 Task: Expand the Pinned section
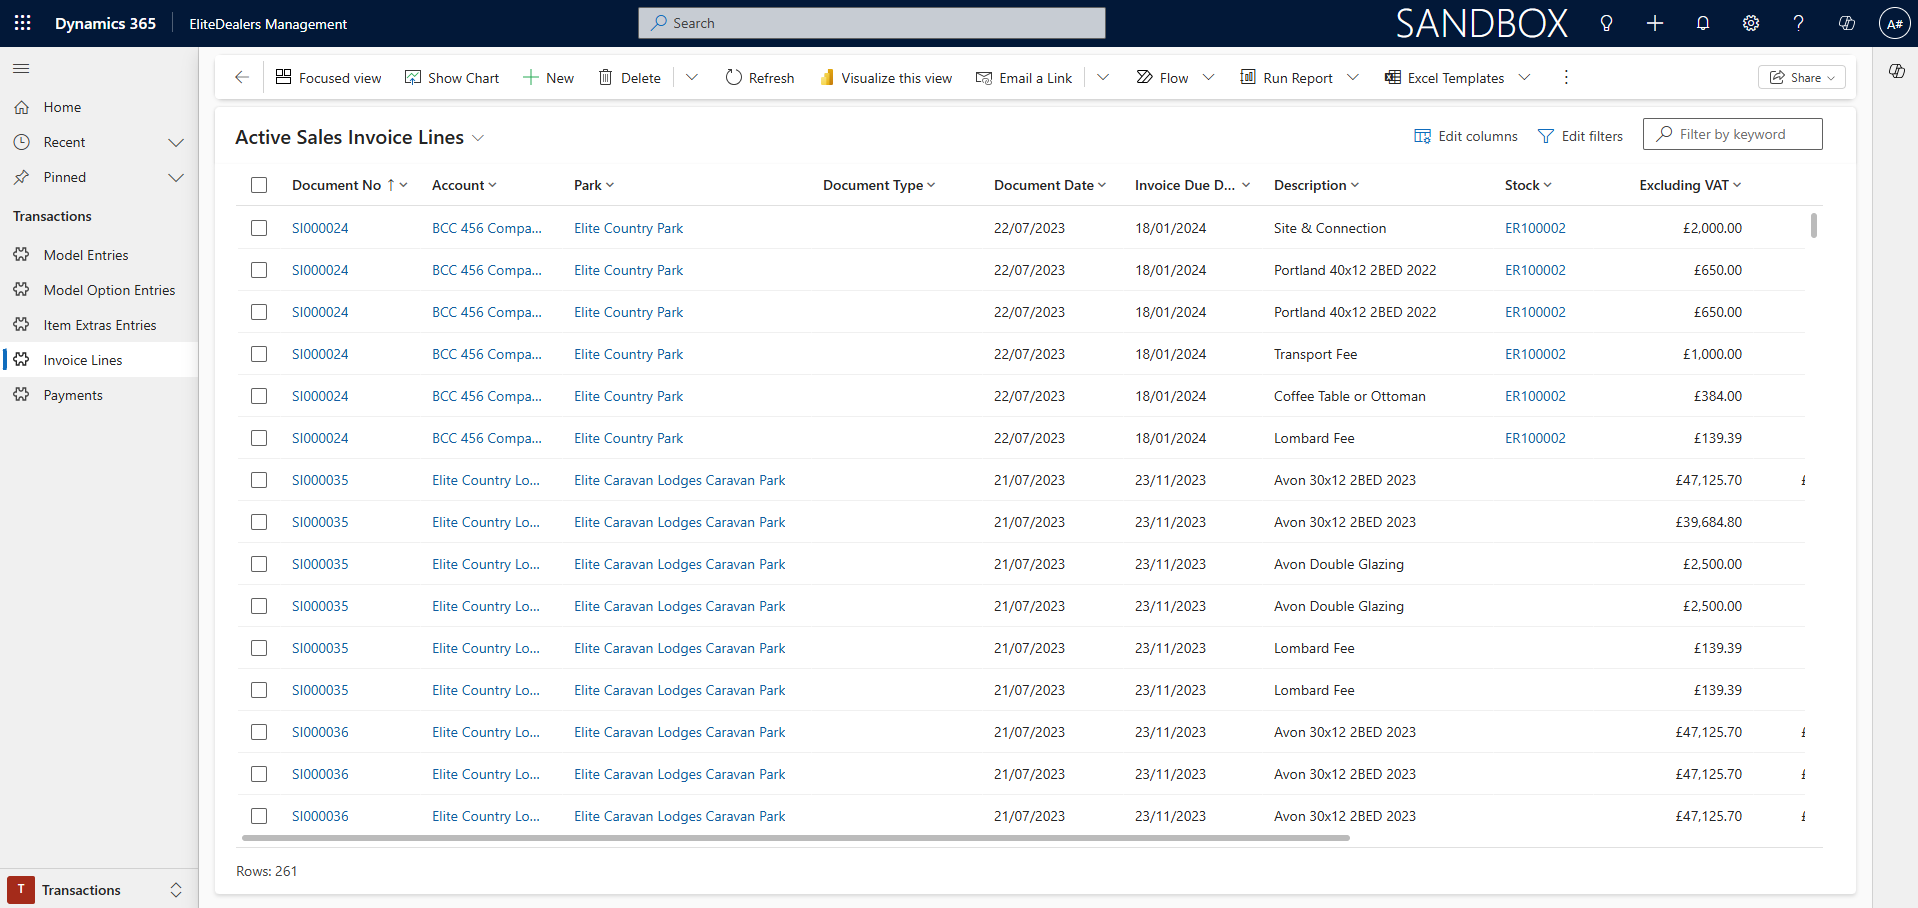tap(176, 177)
